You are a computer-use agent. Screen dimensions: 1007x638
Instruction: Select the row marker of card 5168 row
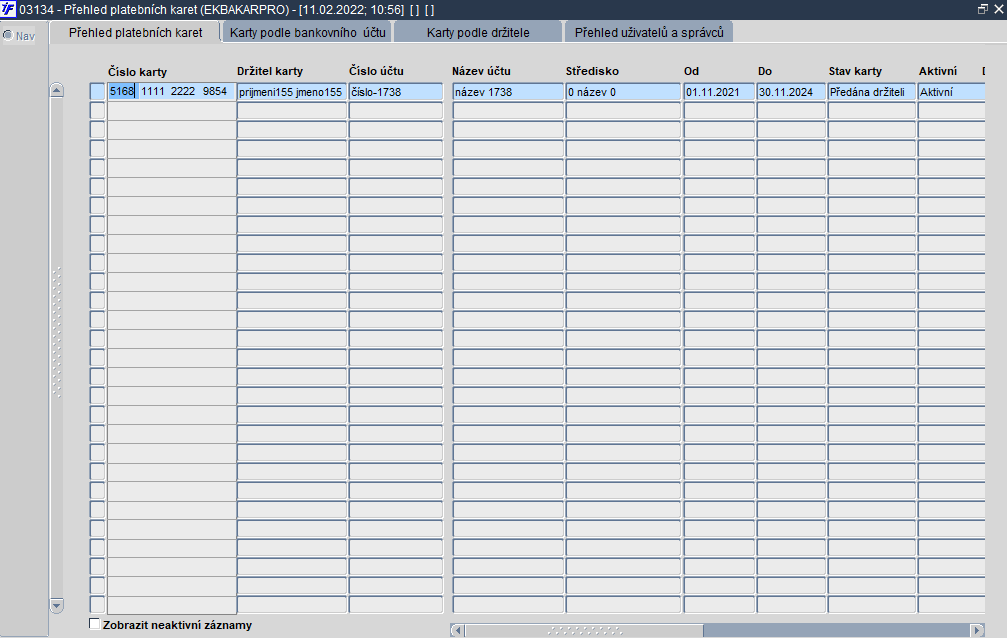(x=97, y=92)
